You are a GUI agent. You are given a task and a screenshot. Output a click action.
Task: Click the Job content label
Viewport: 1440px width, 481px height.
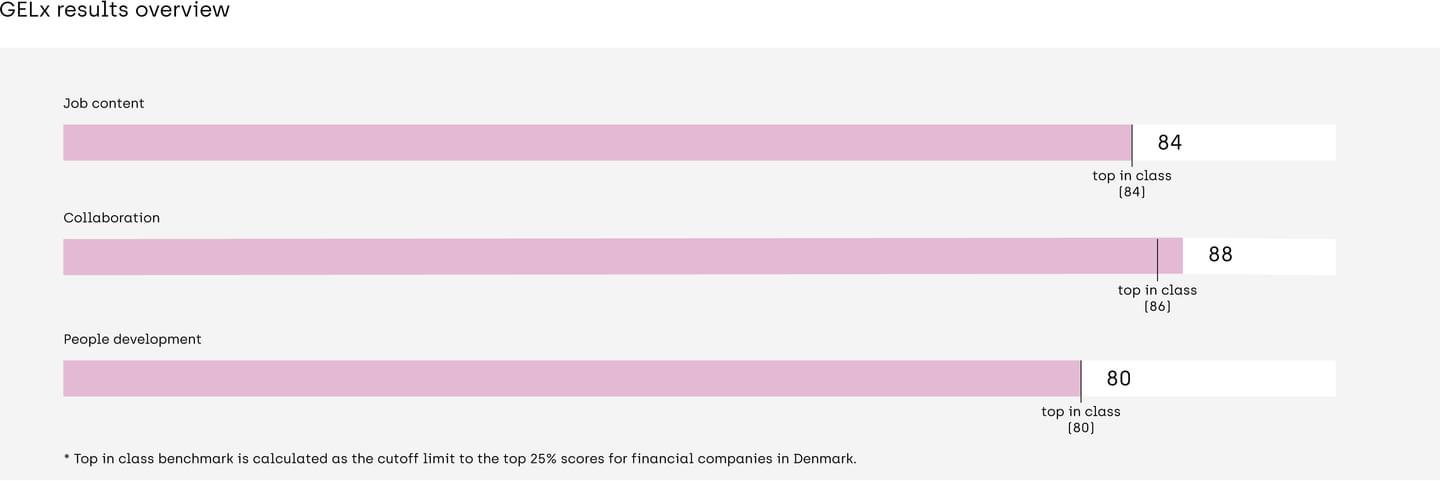(x=104, y=103)
